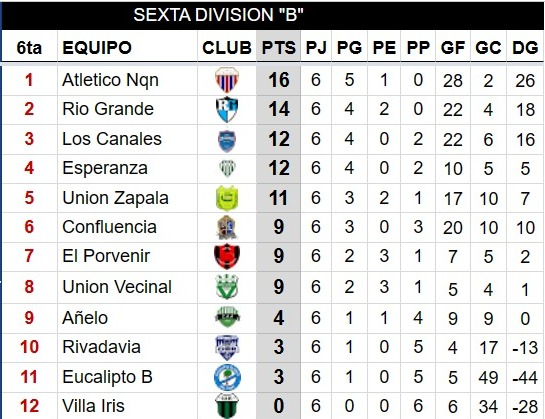Screen dimensions: 545x419
Task: Select the Atletico Nqn team name
Action: click(x=111, y=80)
